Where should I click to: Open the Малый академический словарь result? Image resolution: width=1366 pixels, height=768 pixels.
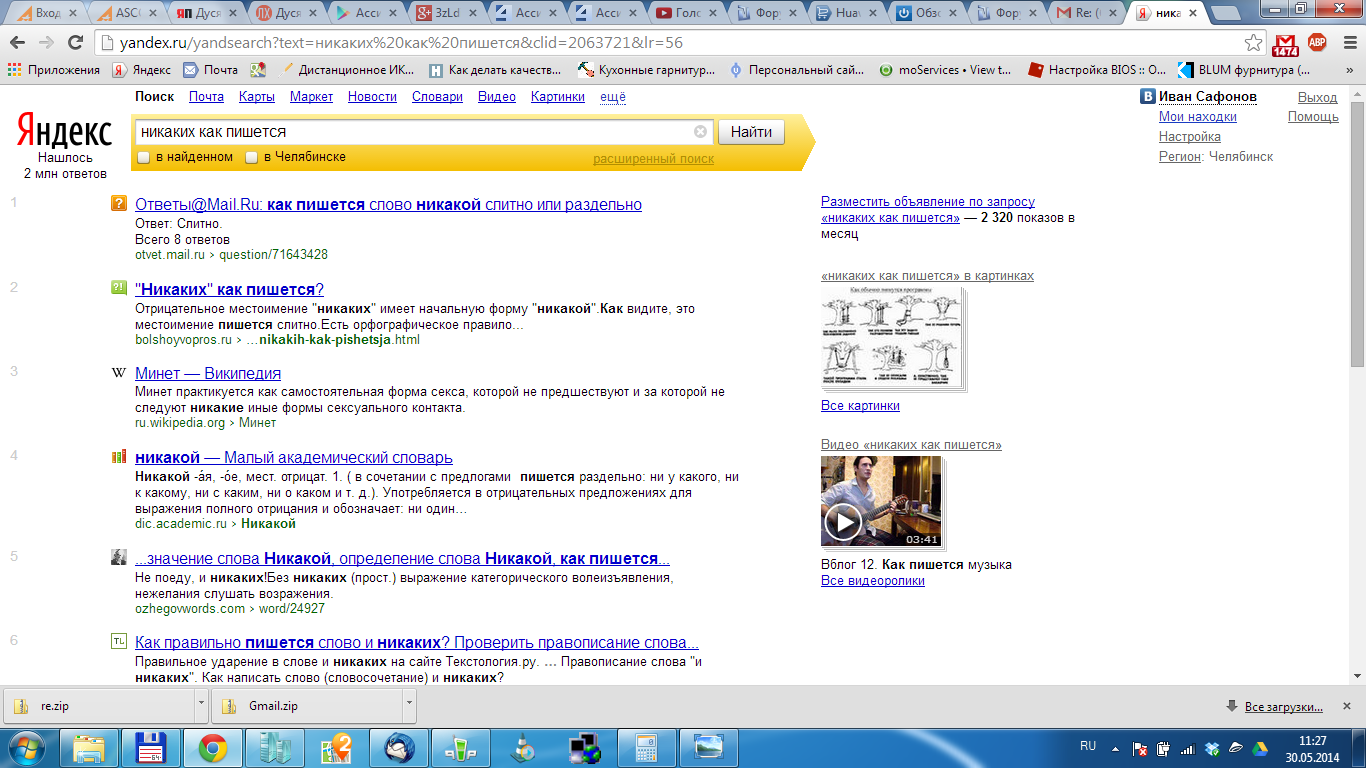(x=294, y=458)
